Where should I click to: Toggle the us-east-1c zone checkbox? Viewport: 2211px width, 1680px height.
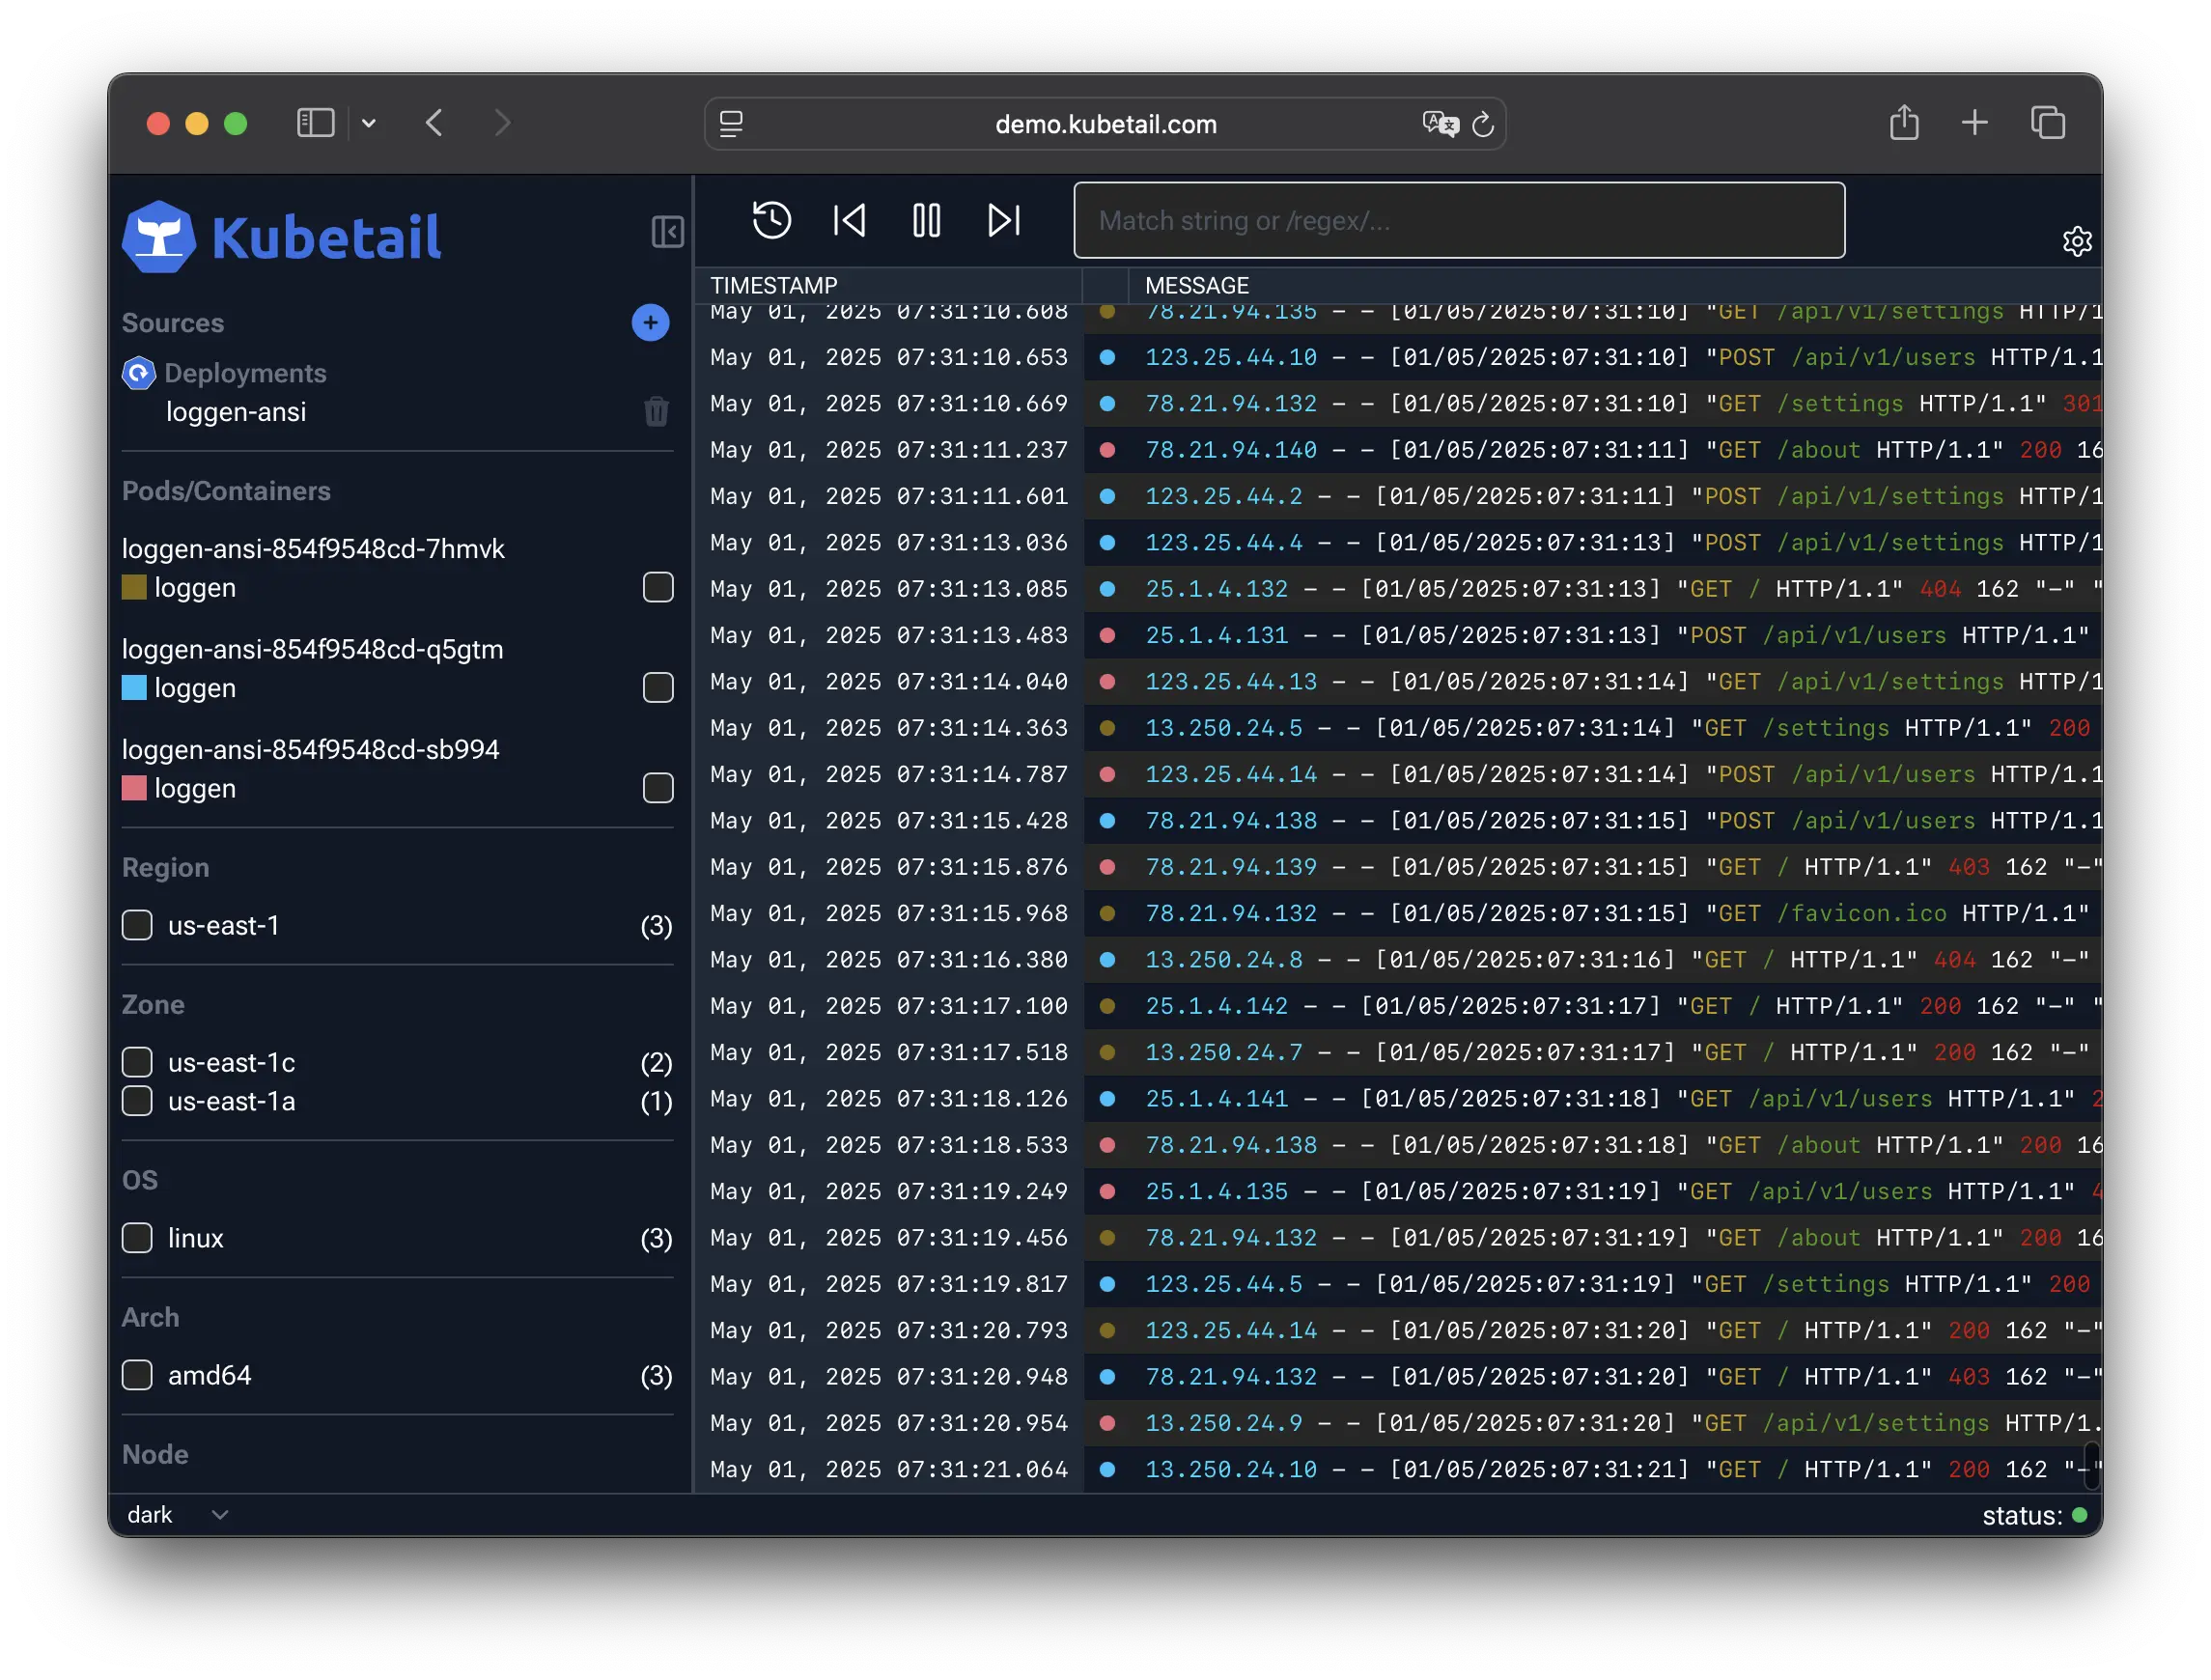(x=138, y=1062)
